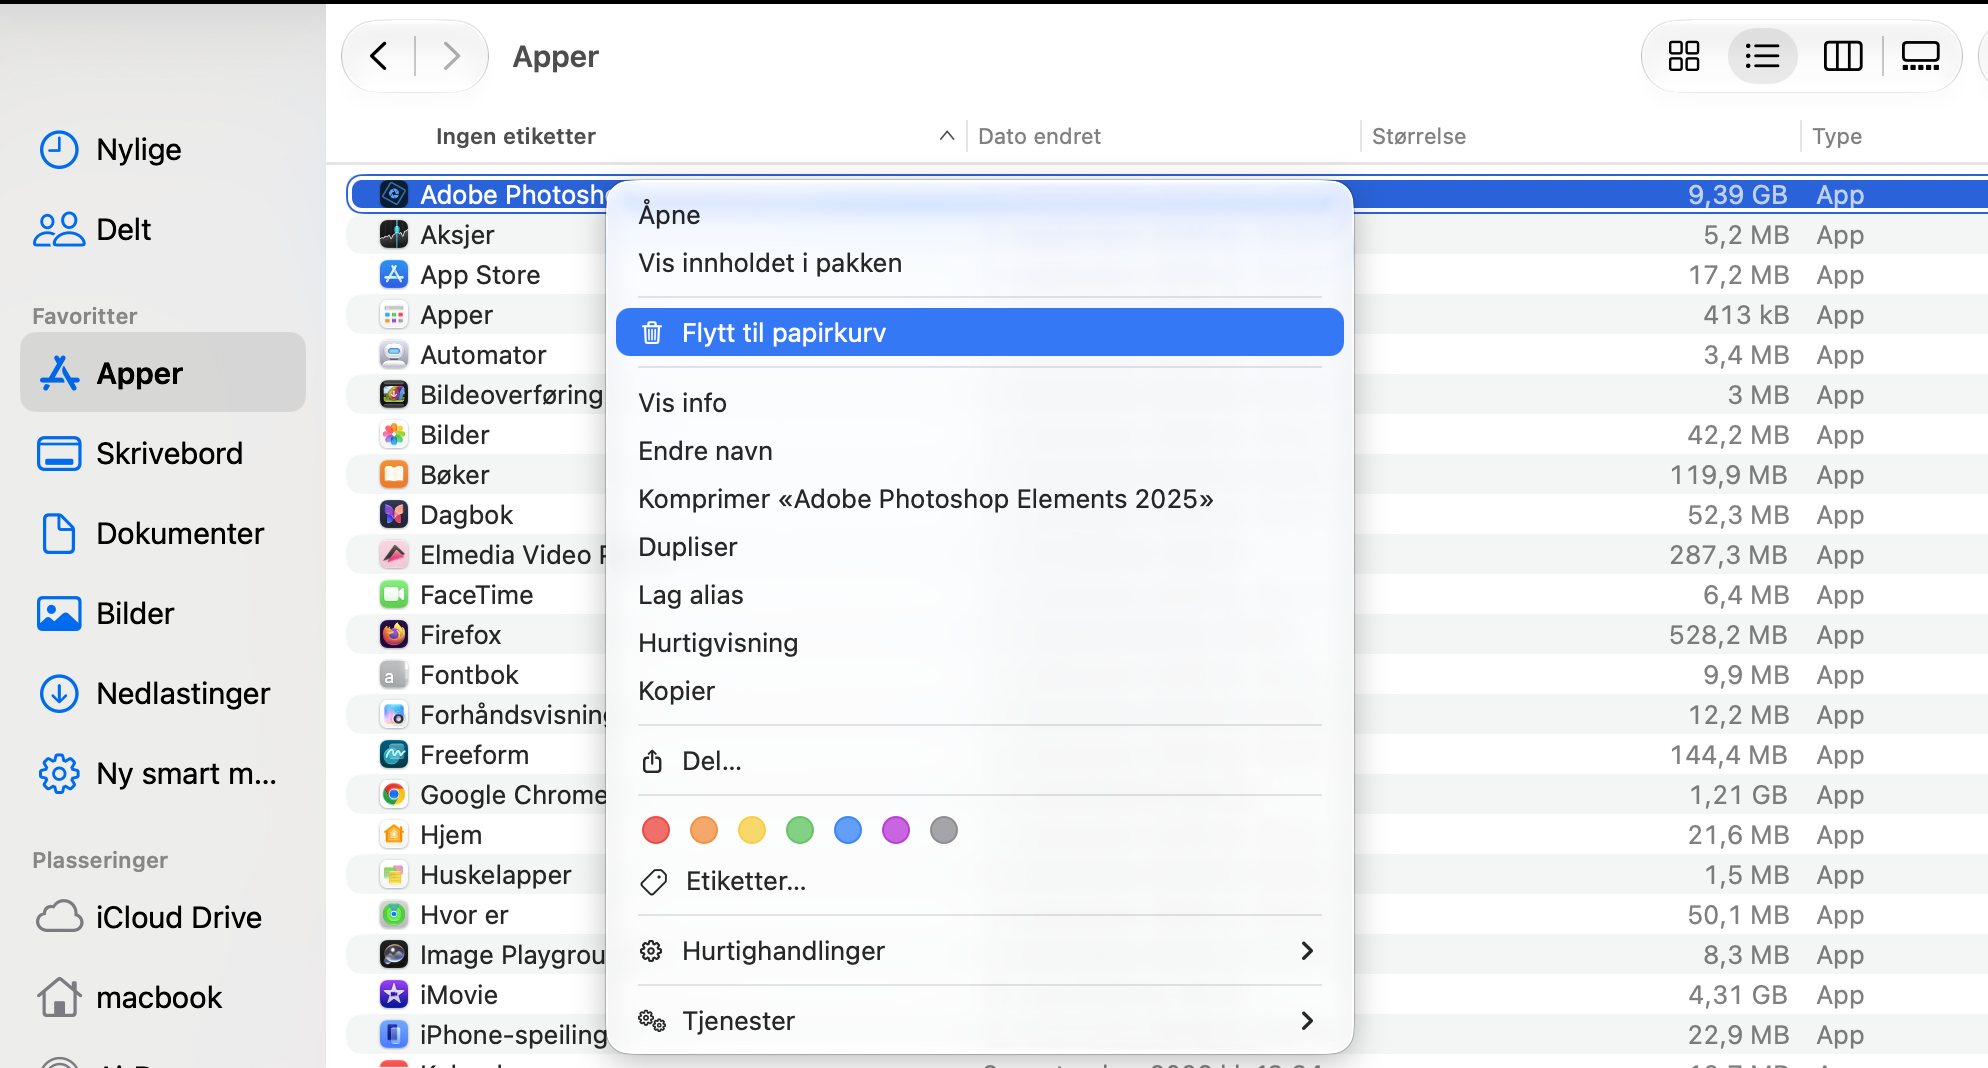The width and height of the screenshot is (1988, 1068).
Task: Choose Vis innholdet i pakken
Action: (980, 263)
